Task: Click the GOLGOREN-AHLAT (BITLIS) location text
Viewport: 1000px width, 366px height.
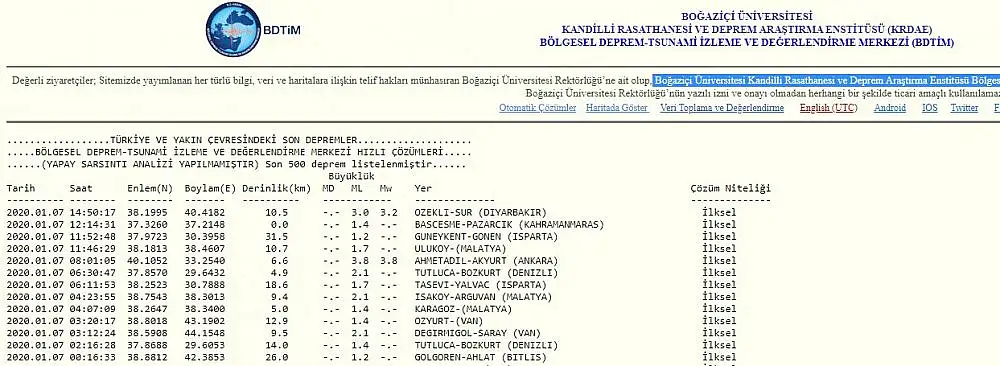Action: pos(480,358)
